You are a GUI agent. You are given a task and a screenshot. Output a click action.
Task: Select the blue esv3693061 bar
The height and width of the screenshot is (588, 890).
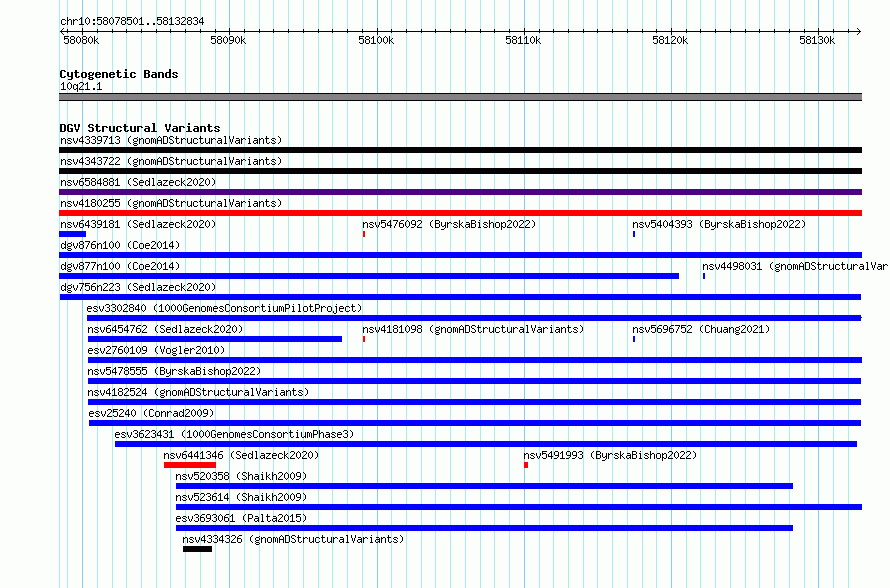484,528
